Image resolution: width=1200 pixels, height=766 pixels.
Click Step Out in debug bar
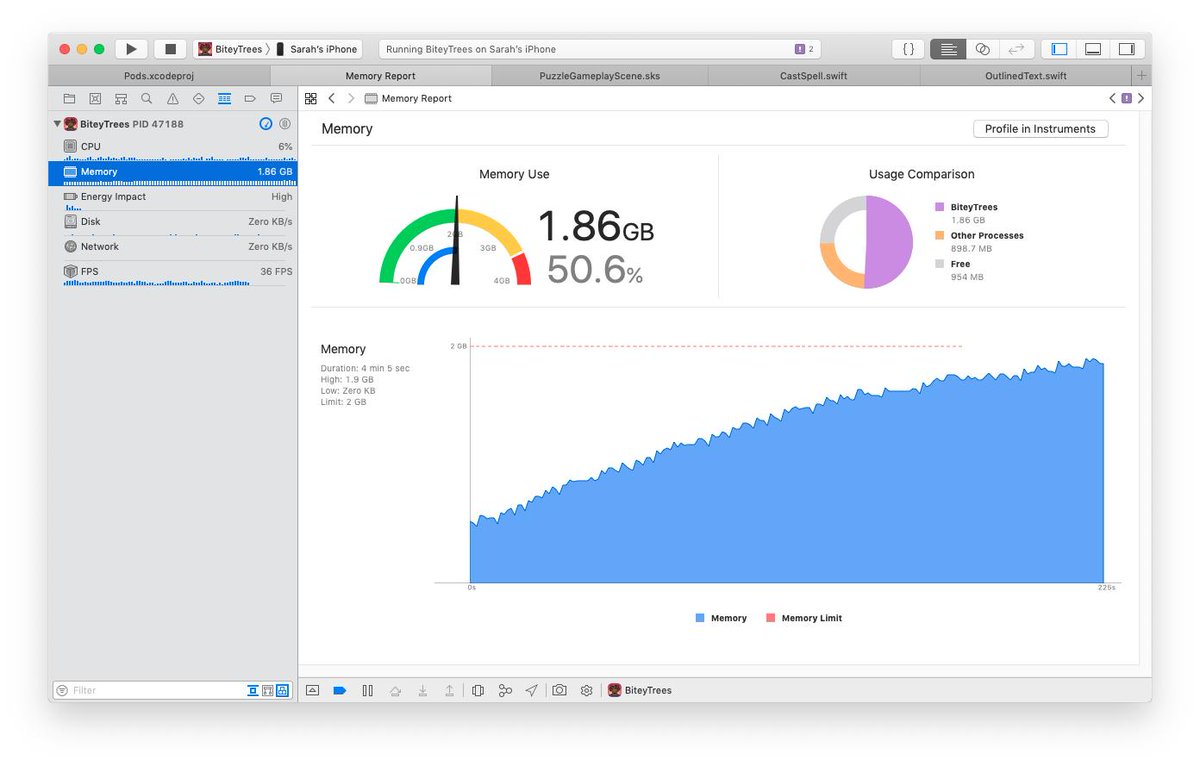coord(450,690)
